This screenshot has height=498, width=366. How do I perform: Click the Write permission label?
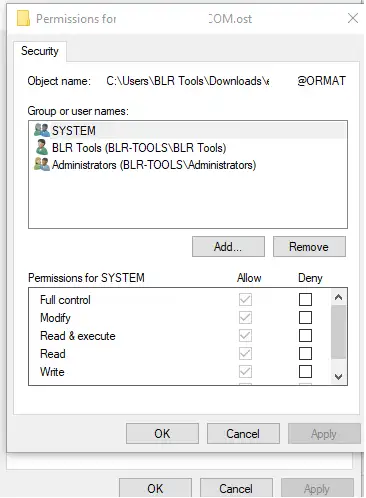point(52,372)
